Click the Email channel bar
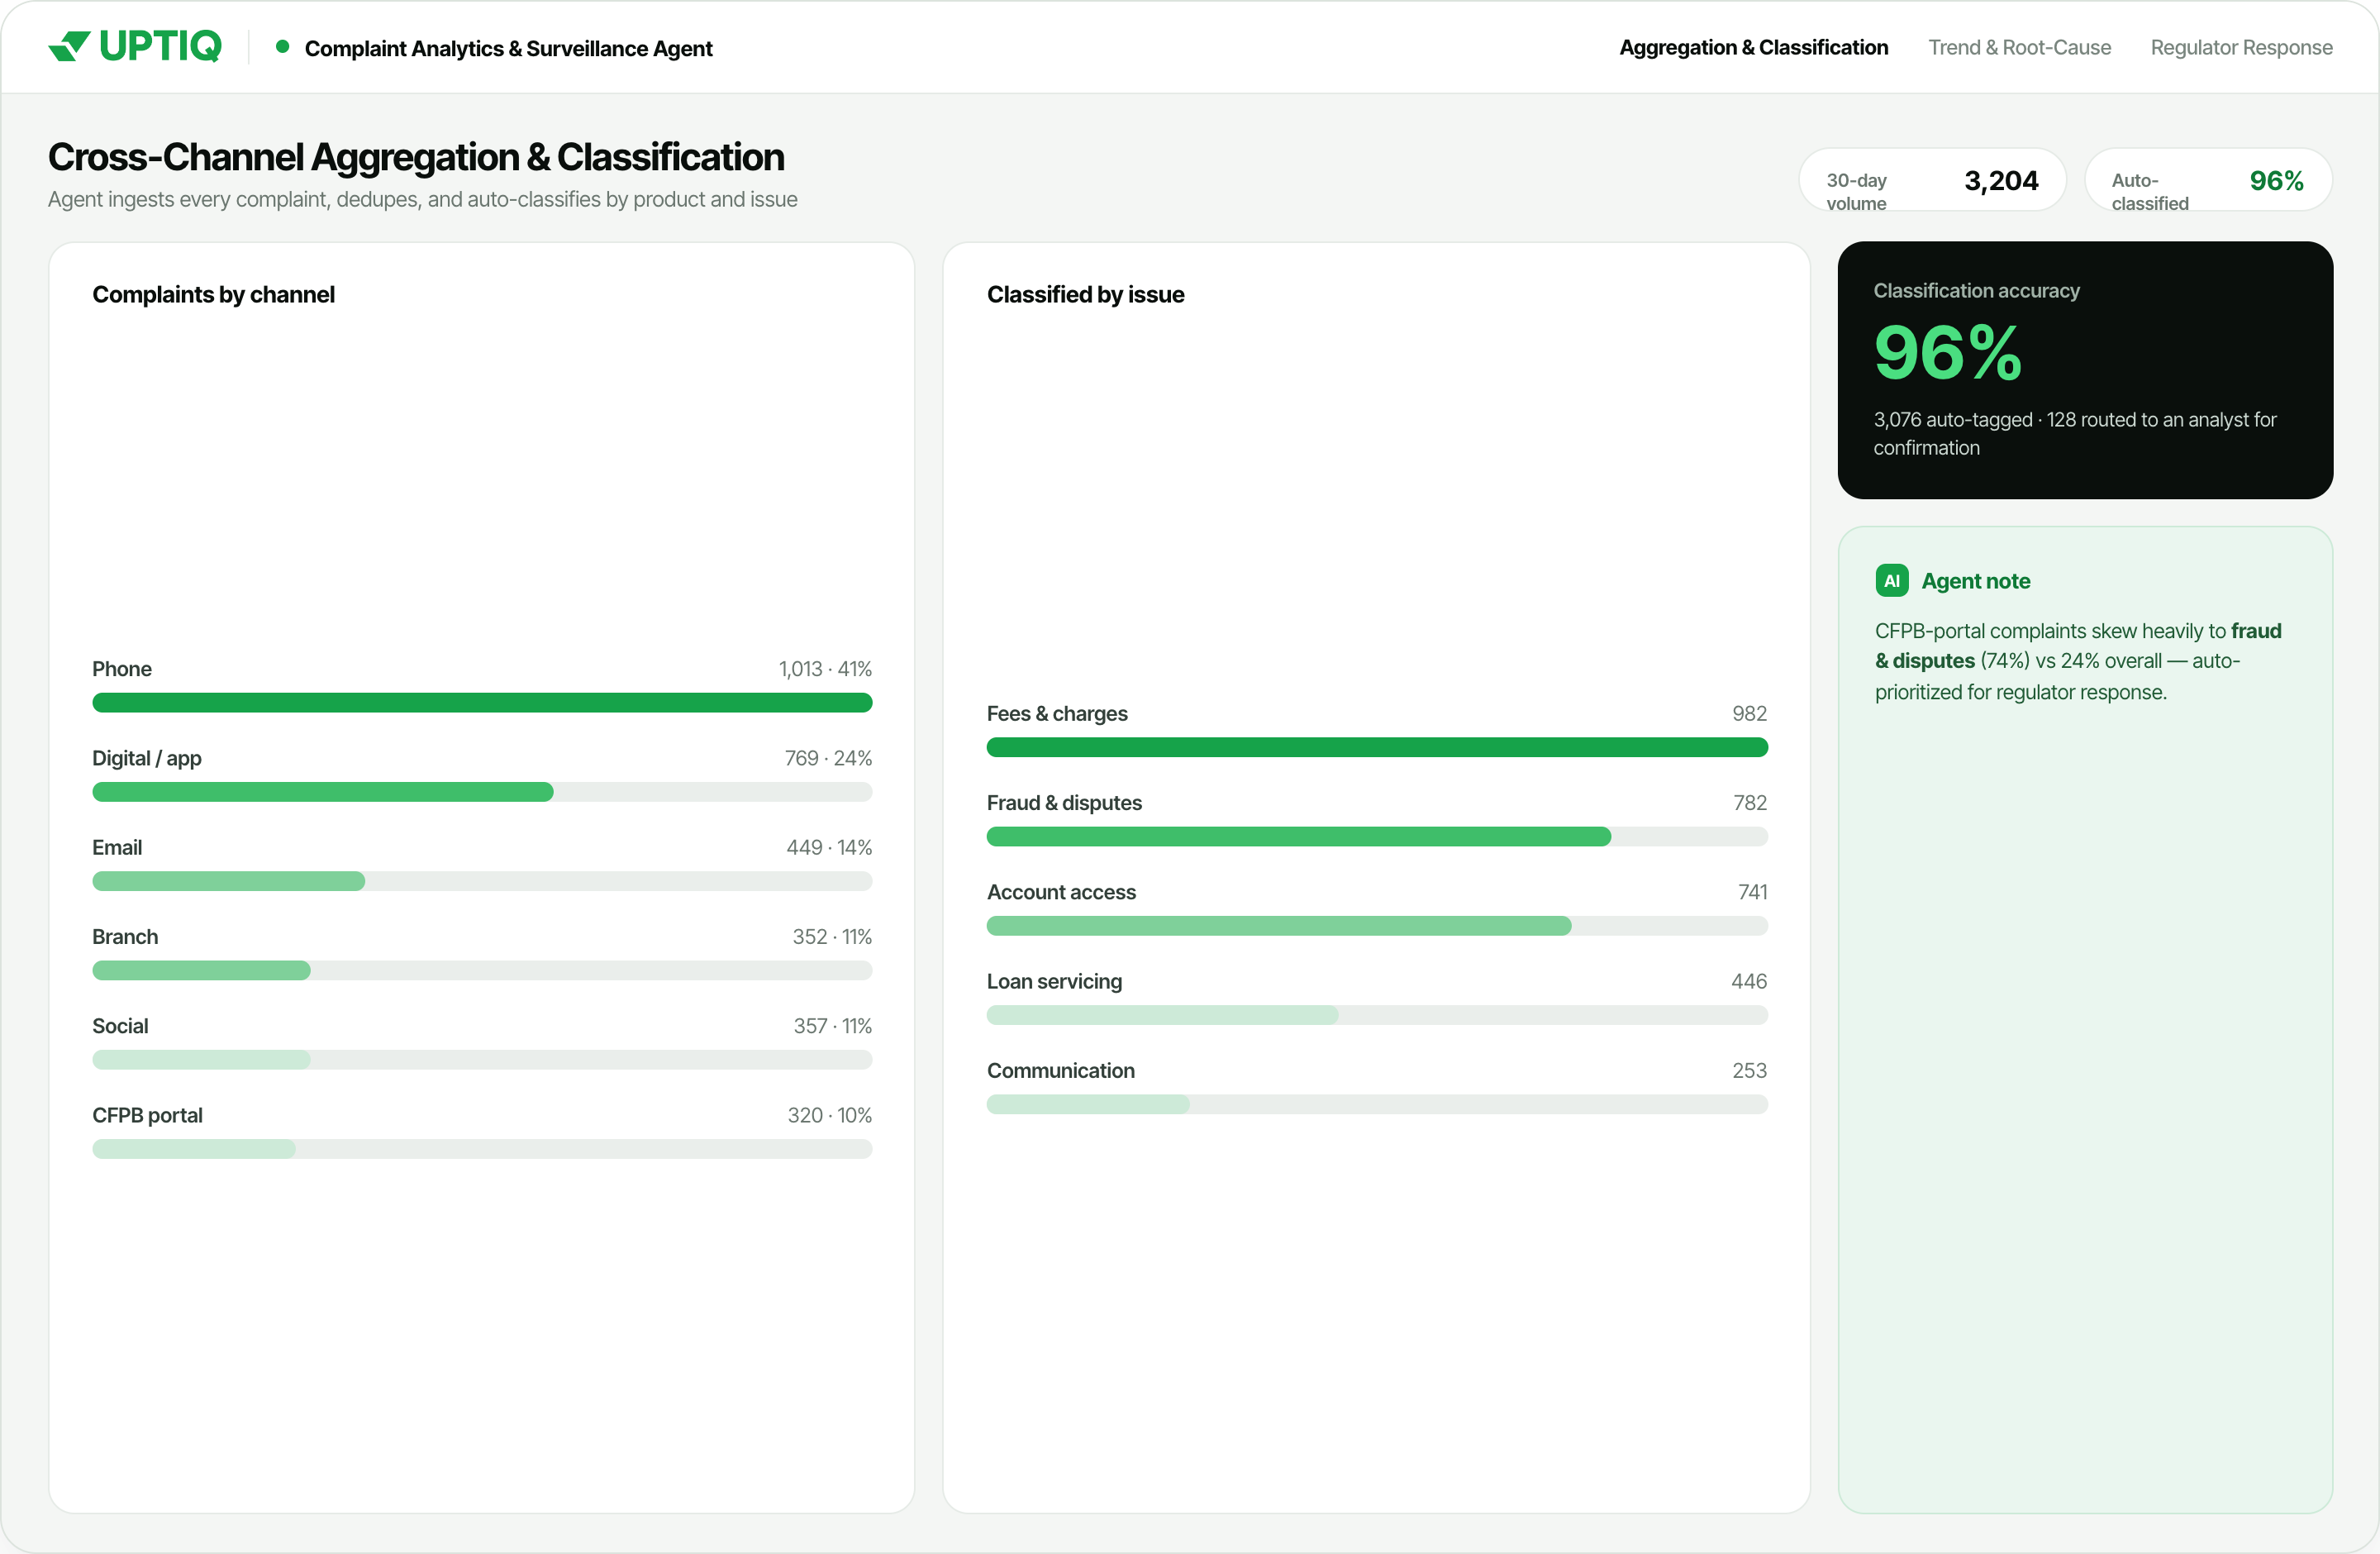Image resolution: width=2380 pixels, height=1554 pixels. [482, 881]
